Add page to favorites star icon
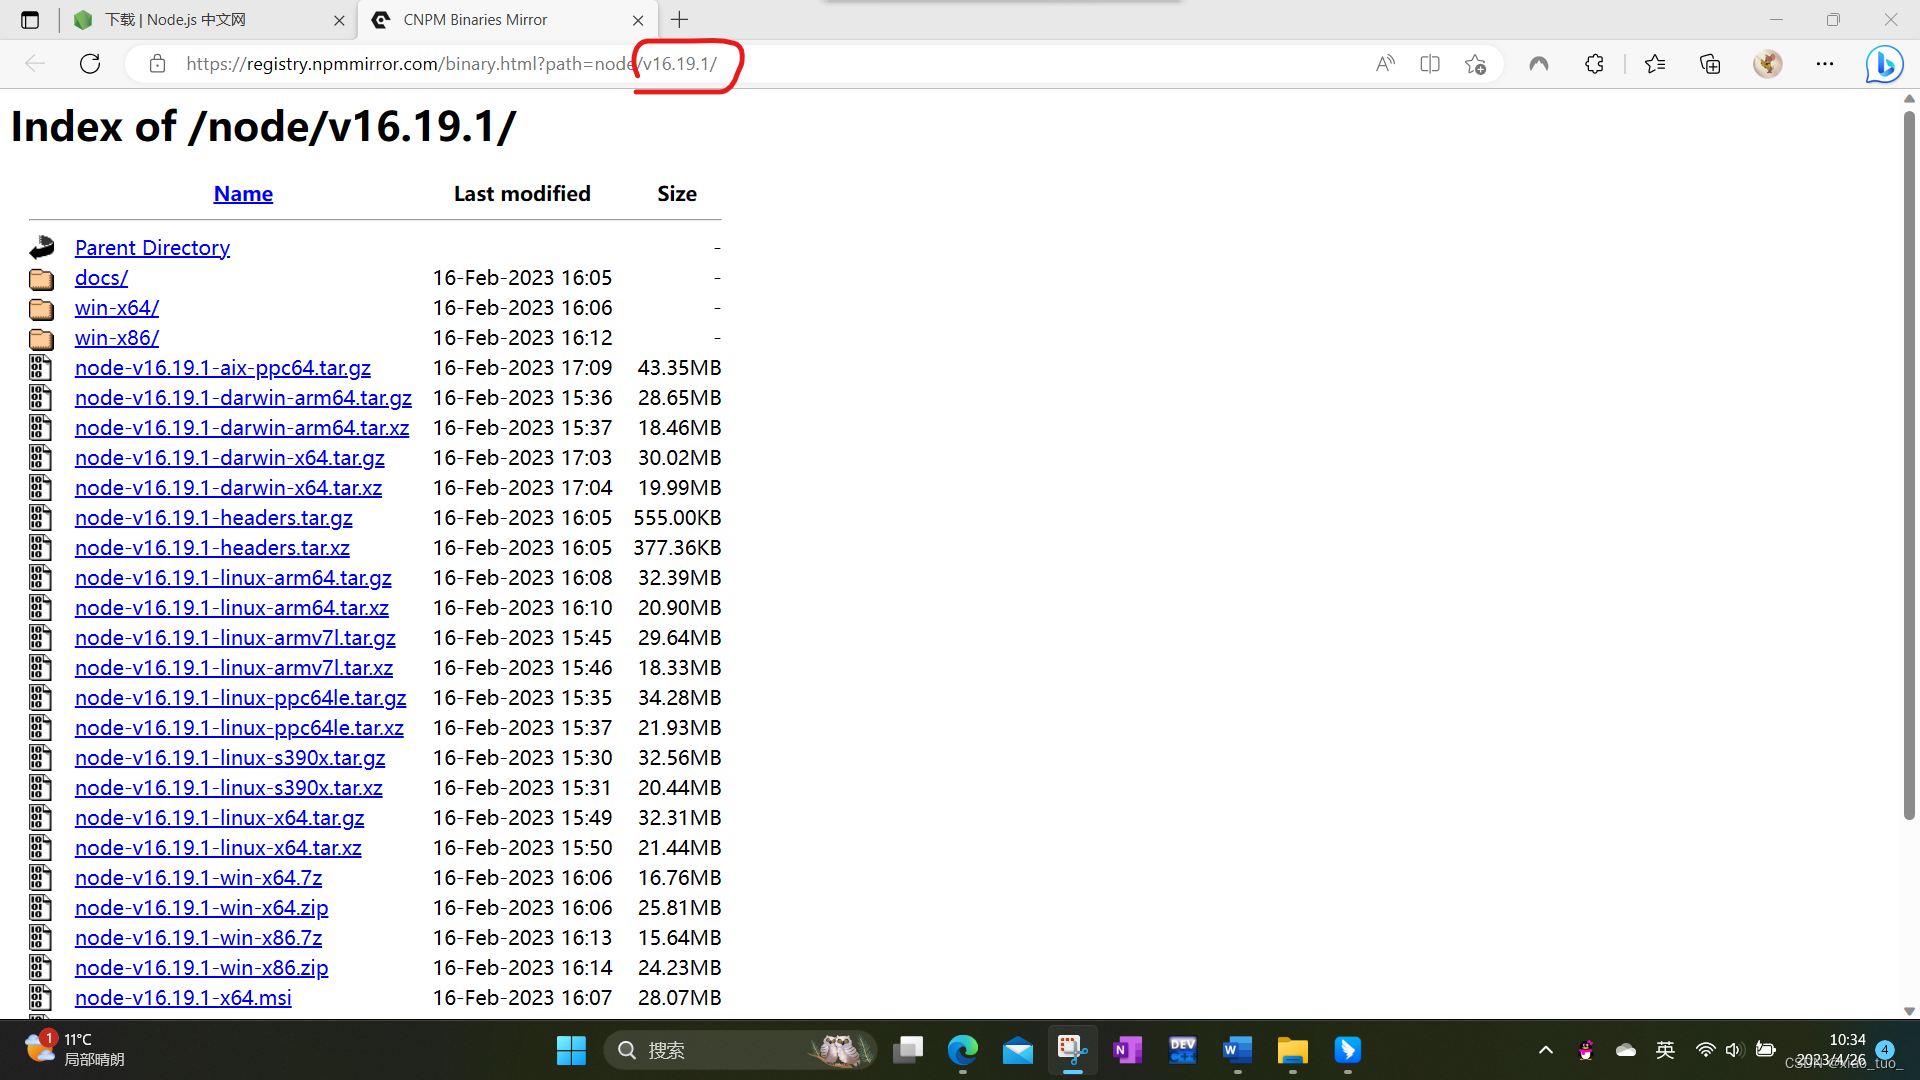This screenshot has width=1920, height=1080. tap(1475, 64)
